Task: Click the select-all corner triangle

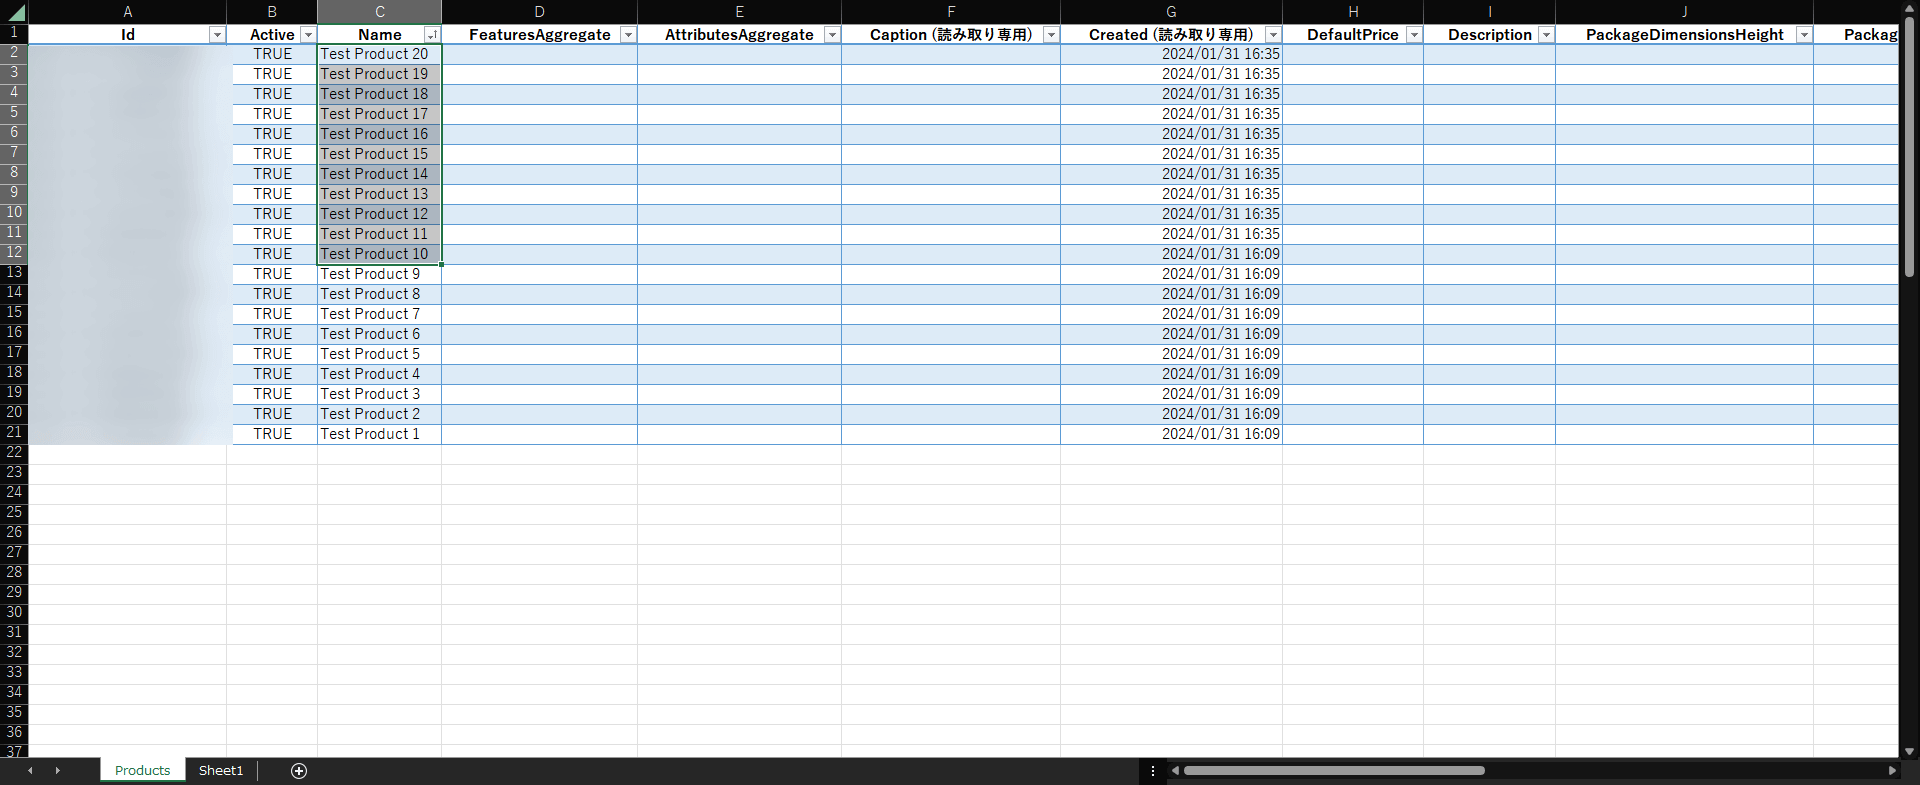Action: tap(15, 12)
